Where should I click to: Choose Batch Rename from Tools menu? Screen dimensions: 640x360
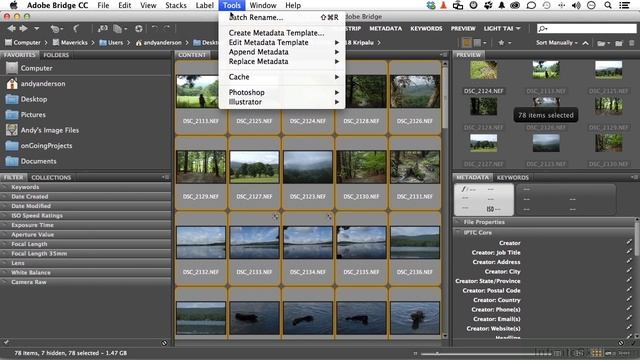(x=282, y=17)
